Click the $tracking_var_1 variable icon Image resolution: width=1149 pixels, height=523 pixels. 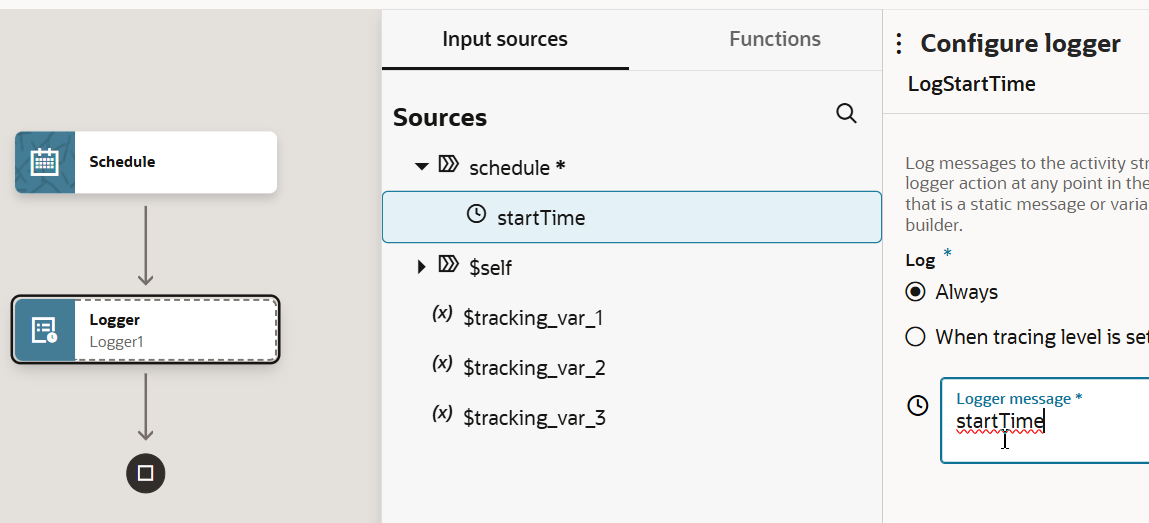click(442, 315)
